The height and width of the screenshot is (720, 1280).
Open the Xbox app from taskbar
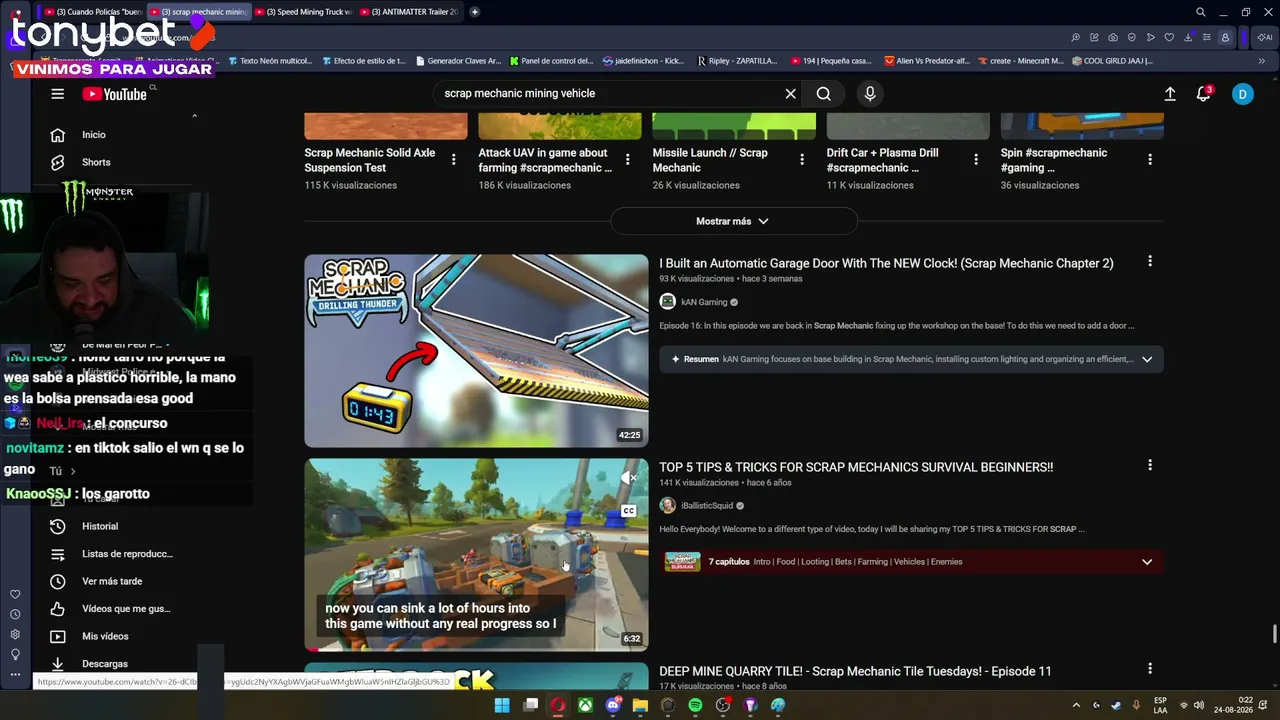[x=585, y=705]
